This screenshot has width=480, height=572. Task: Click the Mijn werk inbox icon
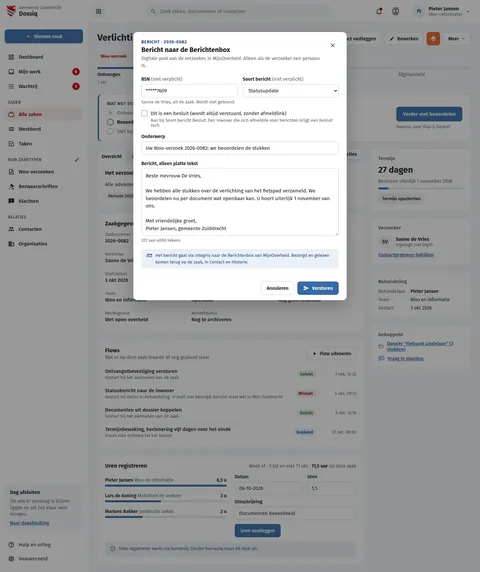11,72
